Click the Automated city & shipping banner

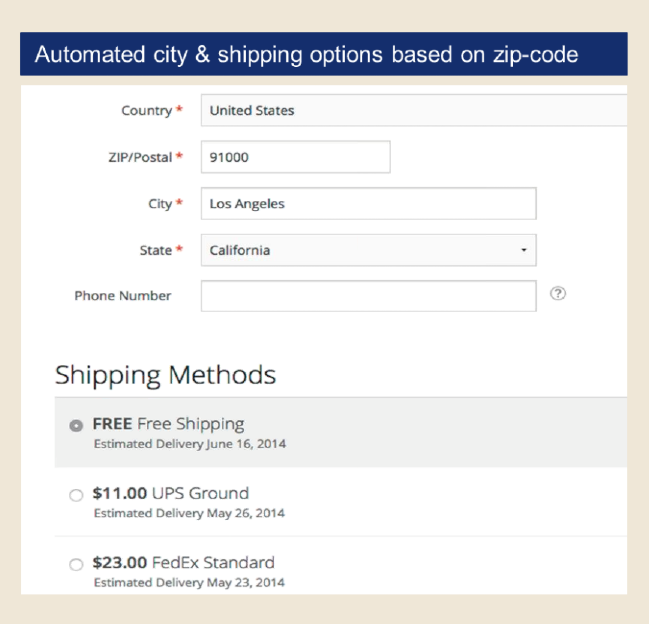pos(324,54)
